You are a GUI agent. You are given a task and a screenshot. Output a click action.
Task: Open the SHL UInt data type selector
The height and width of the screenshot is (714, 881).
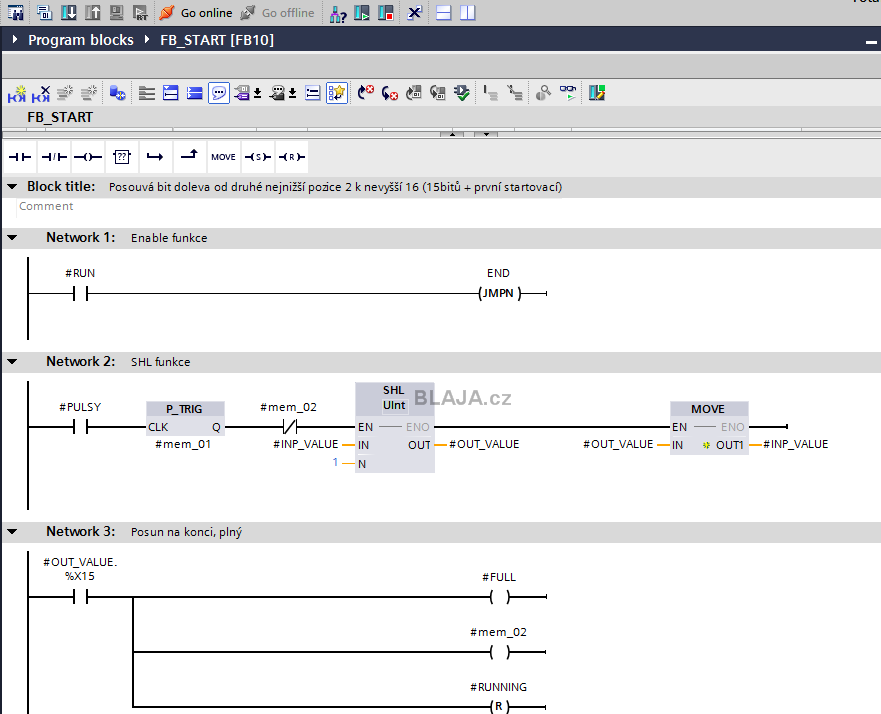(394, 405)
